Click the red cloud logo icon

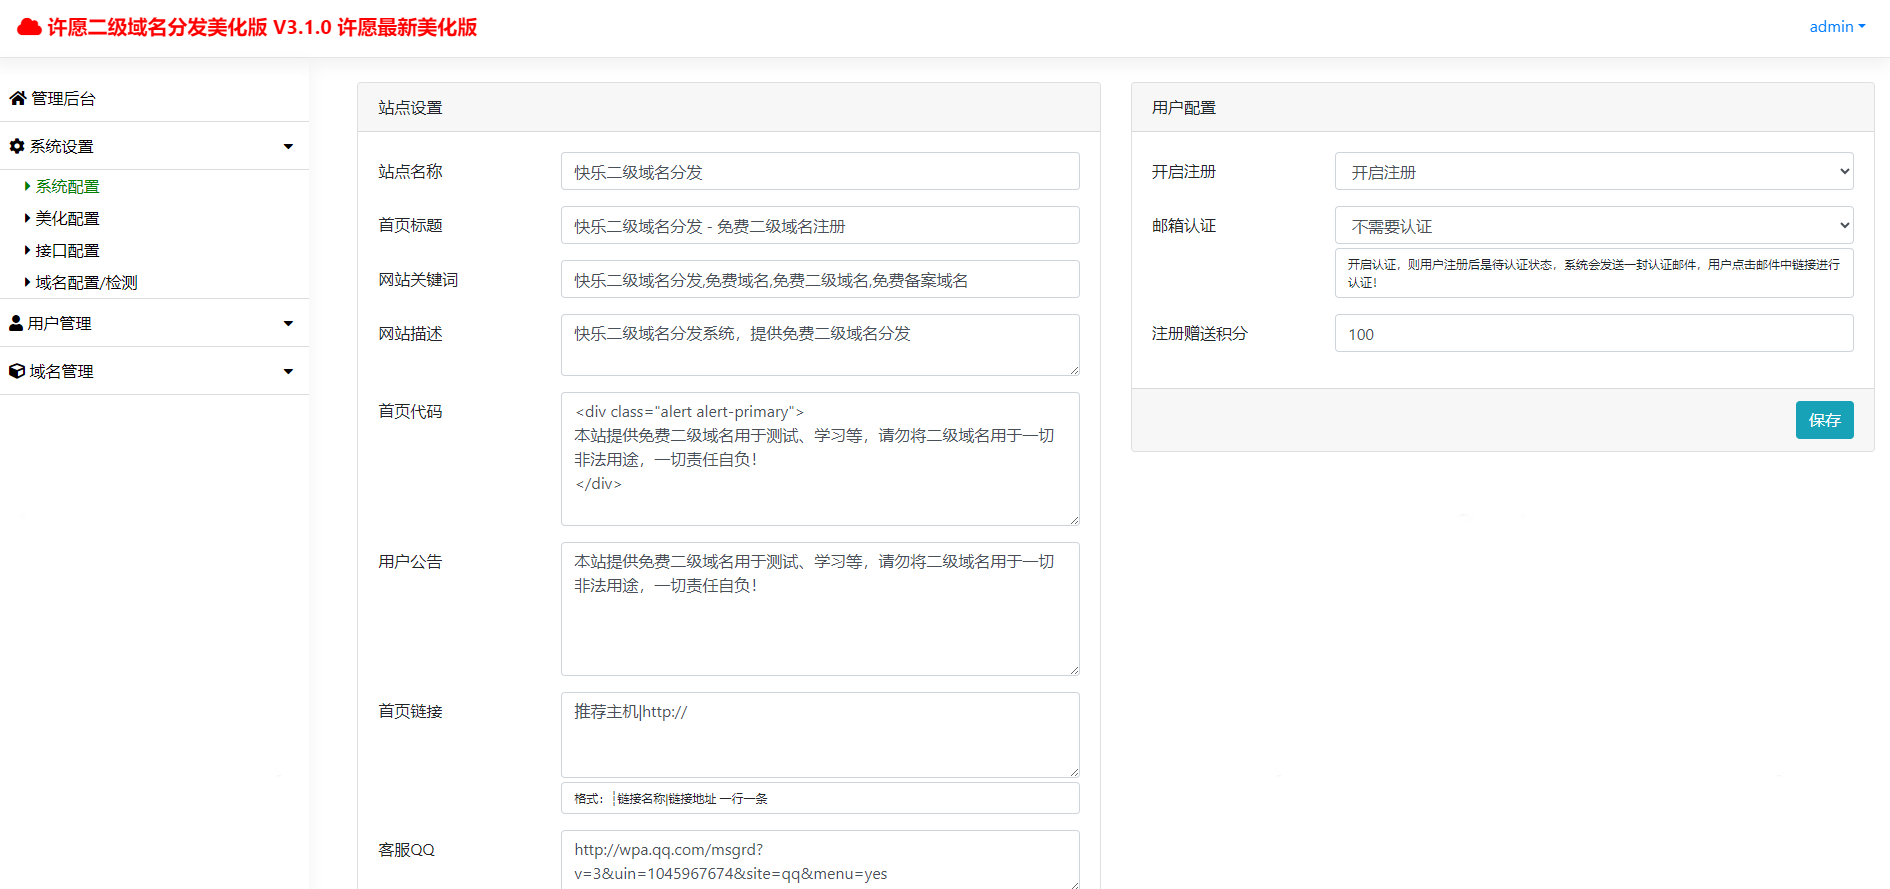[29, 27]
